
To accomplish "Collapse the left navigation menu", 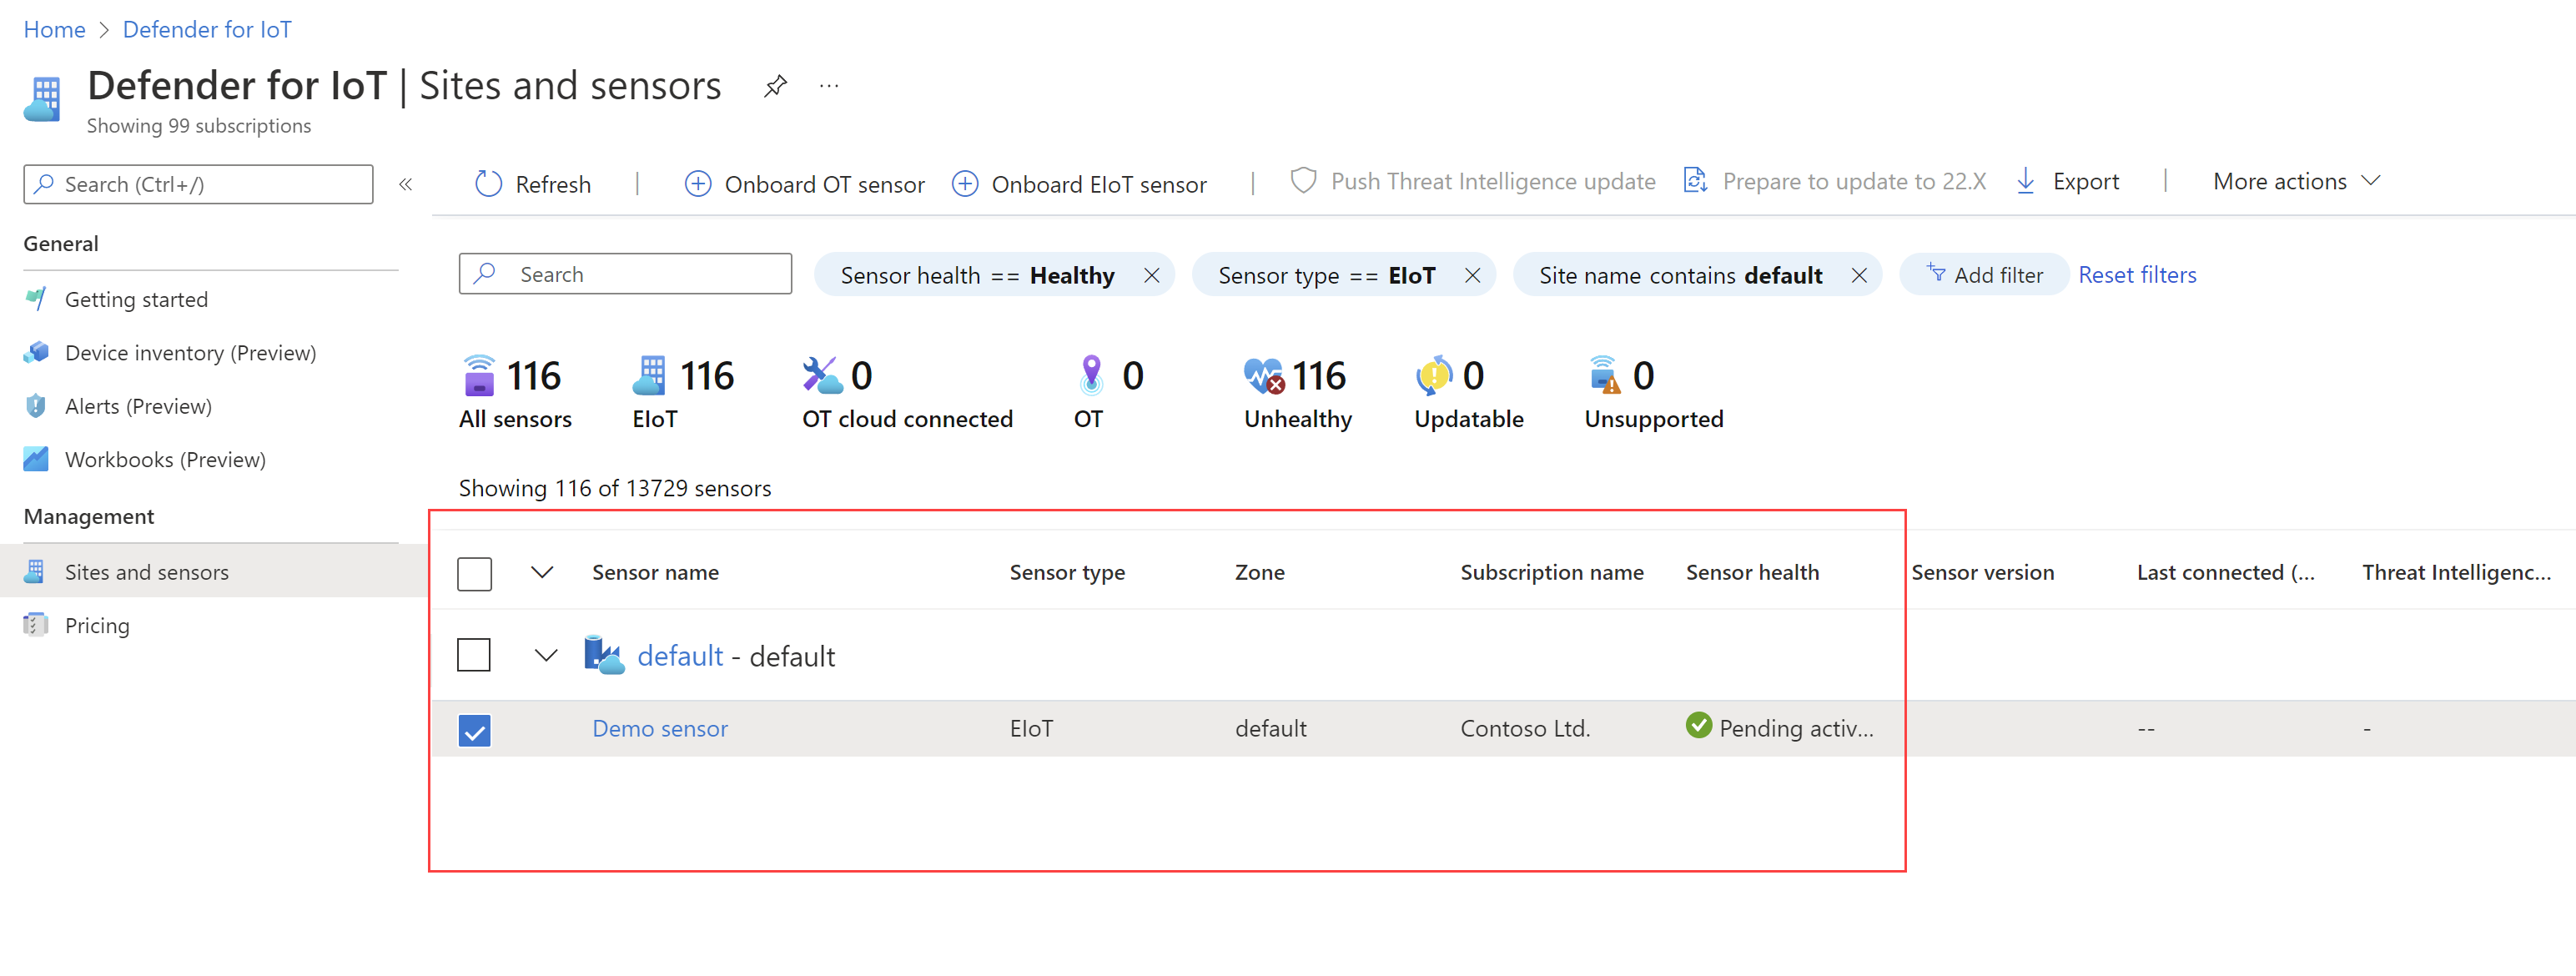I will click(406, 184).
